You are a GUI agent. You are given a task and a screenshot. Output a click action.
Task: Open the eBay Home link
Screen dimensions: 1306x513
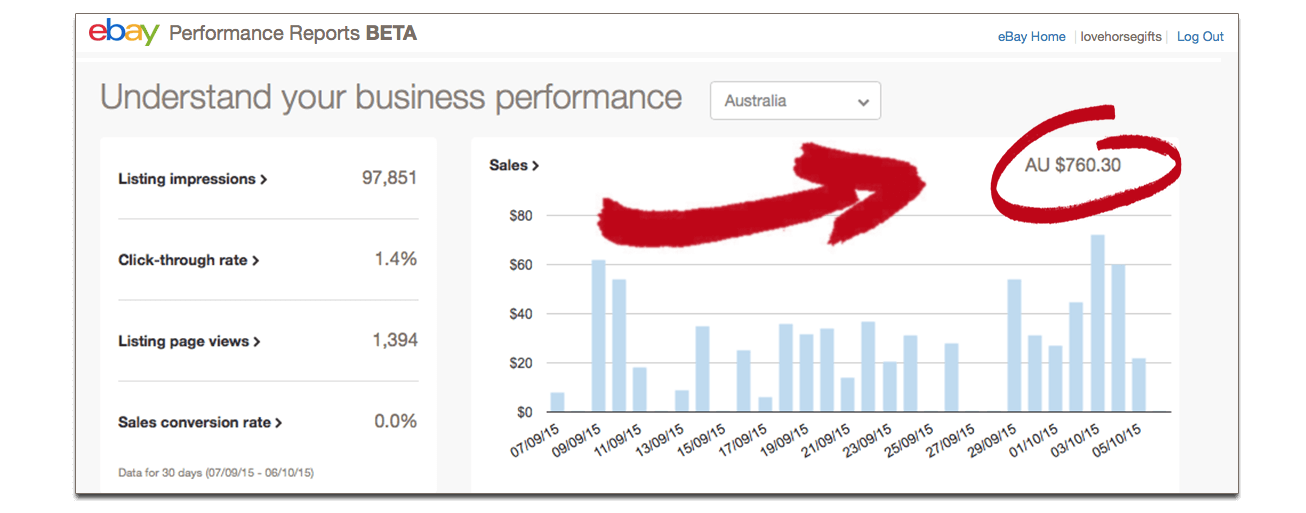pos(1031,37)
